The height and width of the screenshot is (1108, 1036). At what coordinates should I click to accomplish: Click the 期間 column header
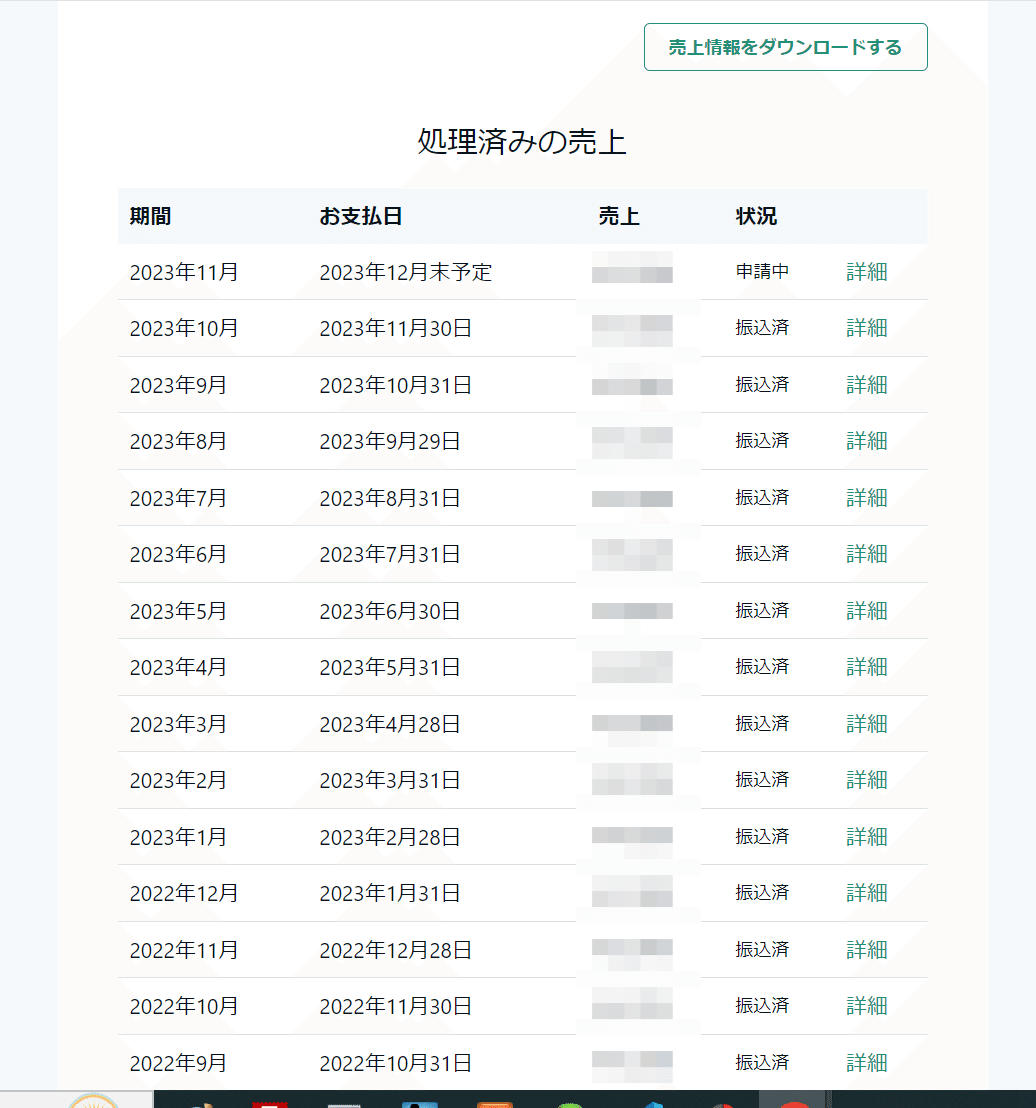pyautogui.click(x=150, y=216)
